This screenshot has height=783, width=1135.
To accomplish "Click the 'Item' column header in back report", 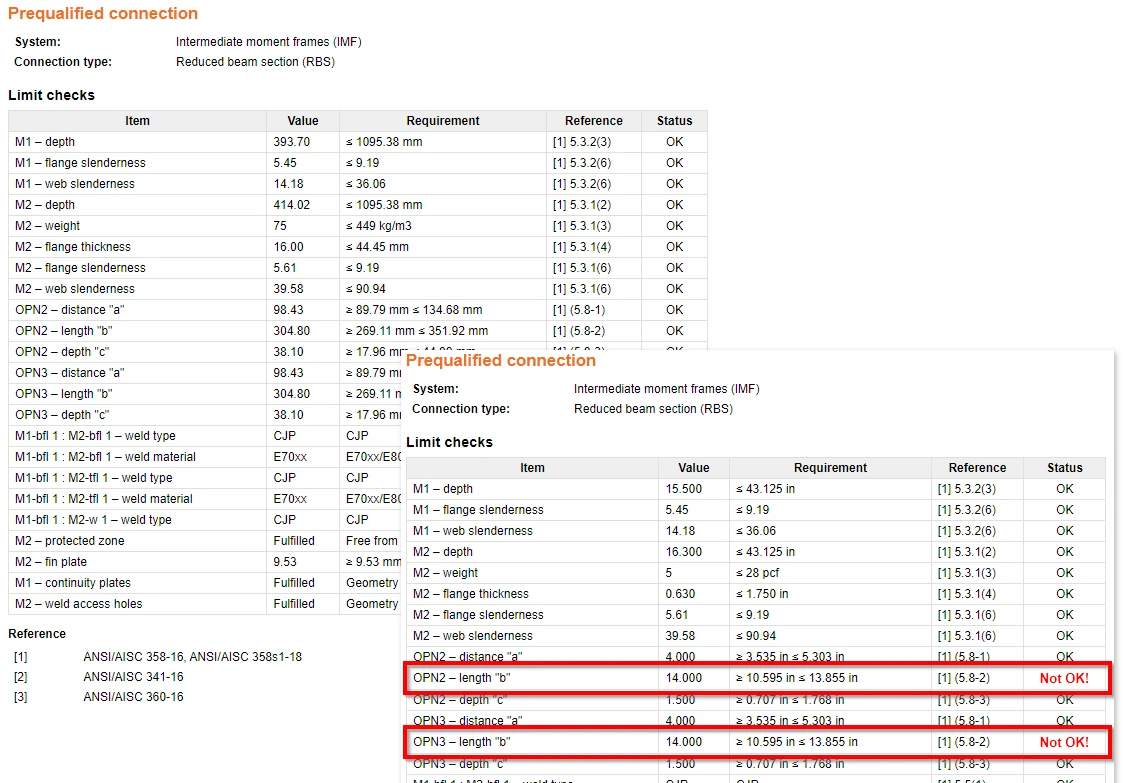I will pos(138,121).
